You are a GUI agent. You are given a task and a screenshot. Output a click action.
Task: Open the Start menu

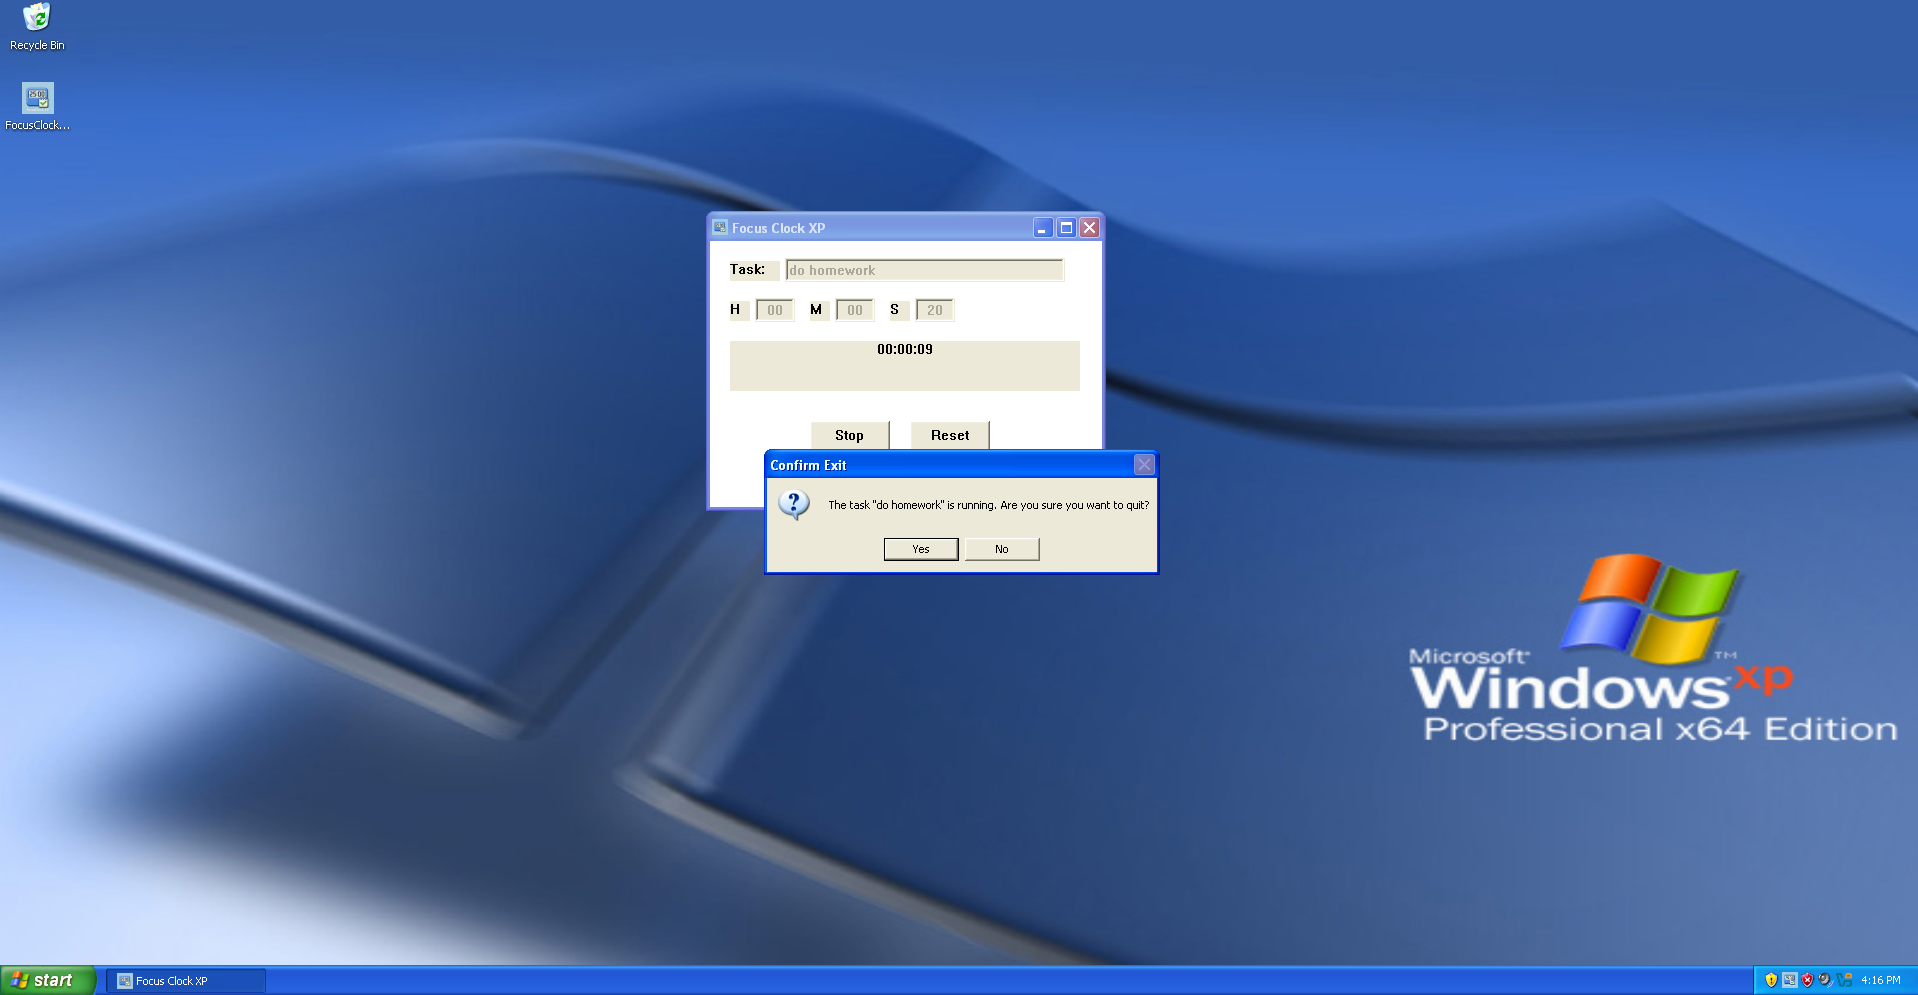(x=48, y=980)
